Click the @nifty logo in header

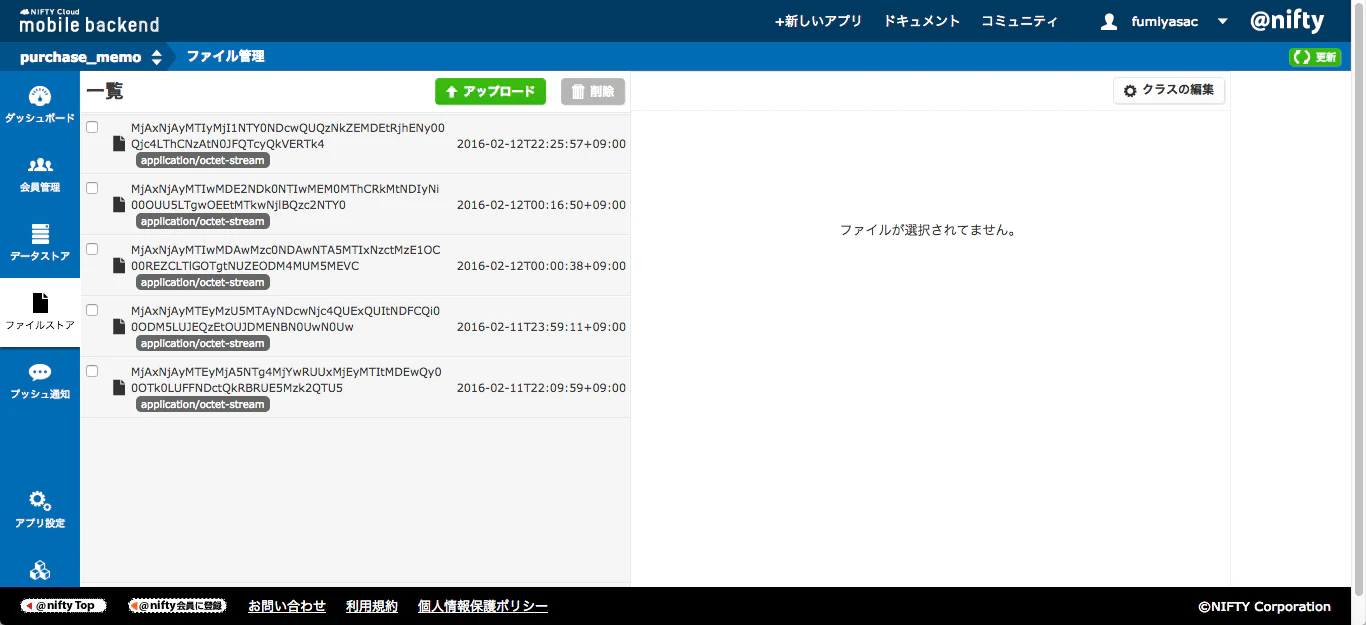pos(1287,21)
